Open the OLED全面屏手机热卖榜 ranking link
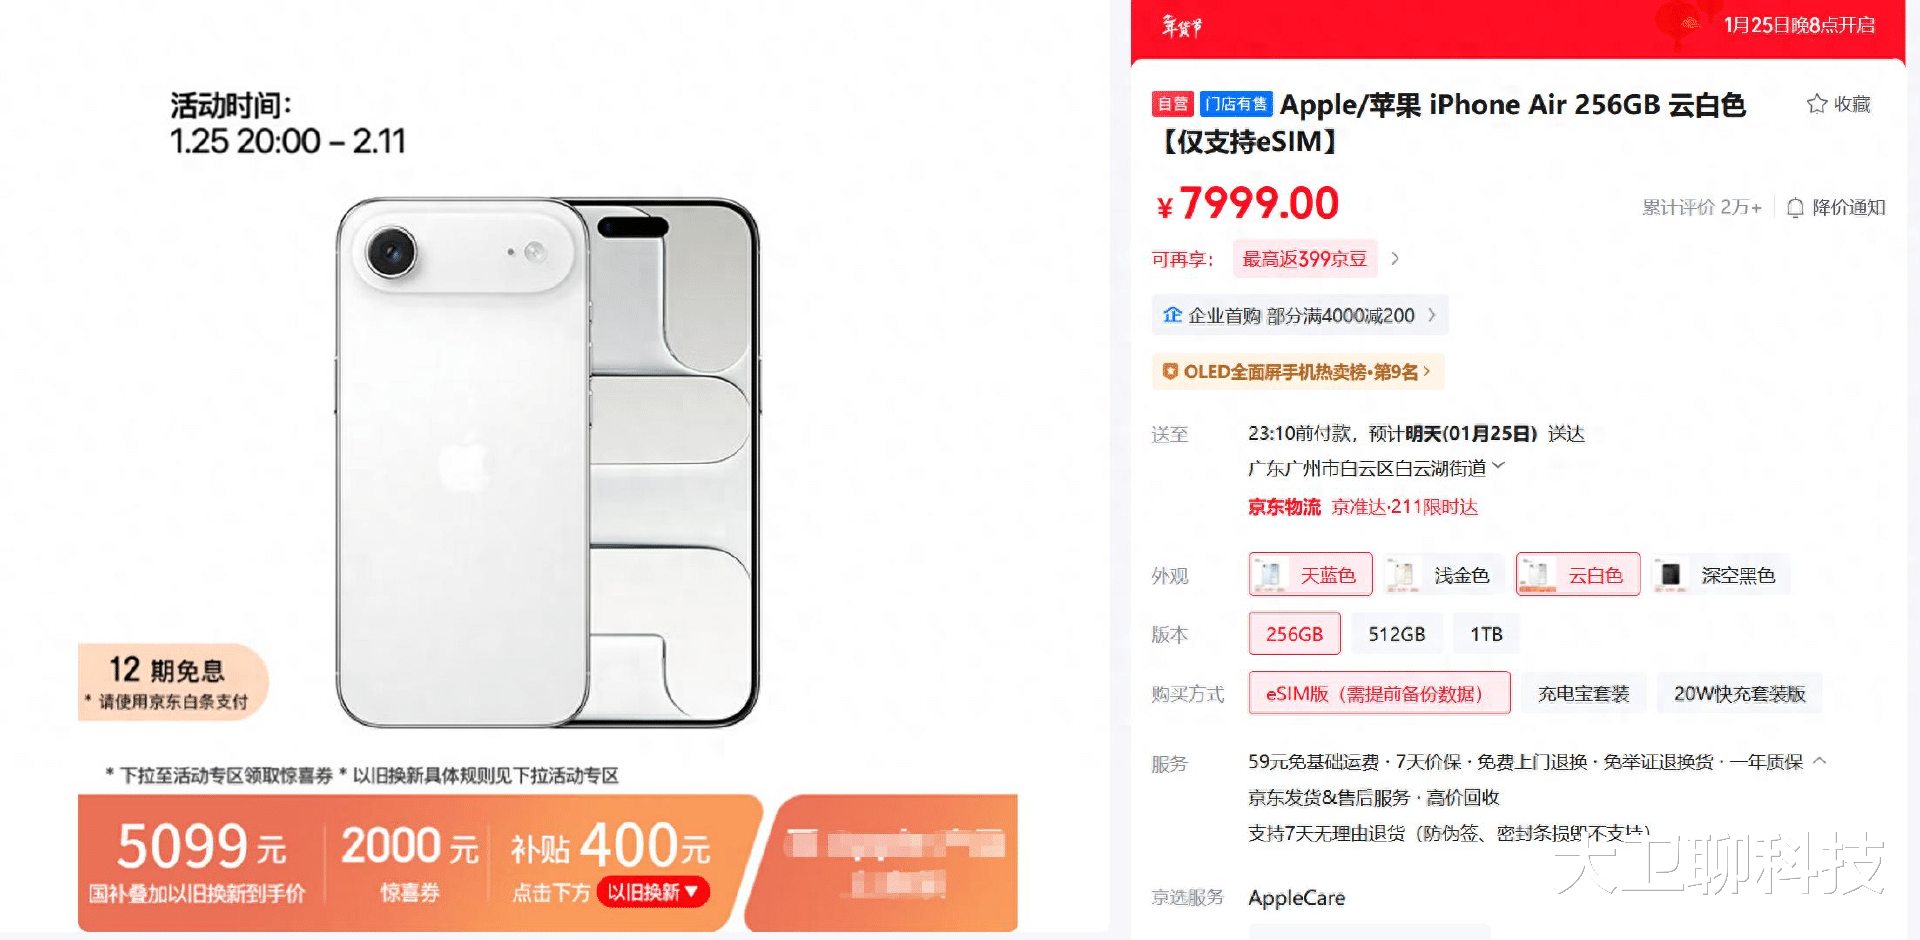1920x940 pixels. point(1298,372)
